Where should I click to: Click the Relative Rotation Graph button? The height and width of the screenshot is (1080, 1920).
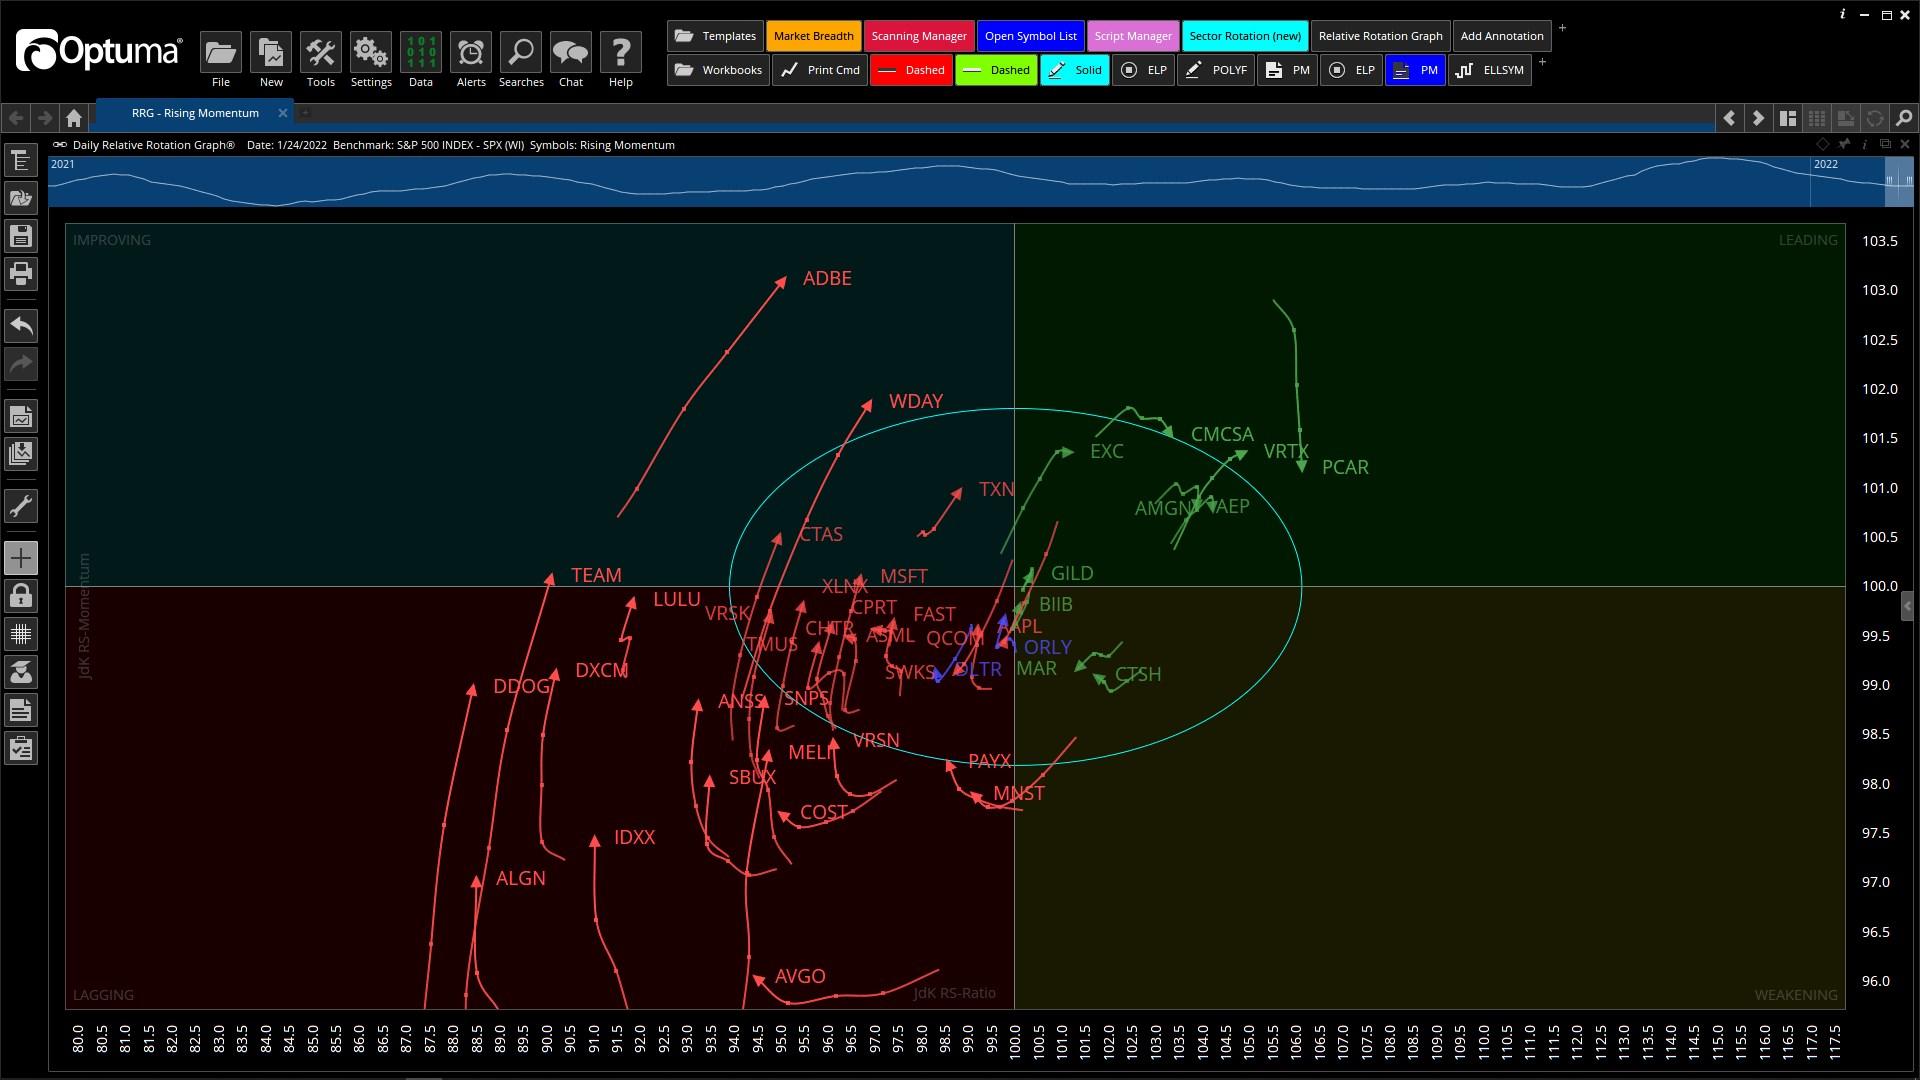click(1380, 36)
